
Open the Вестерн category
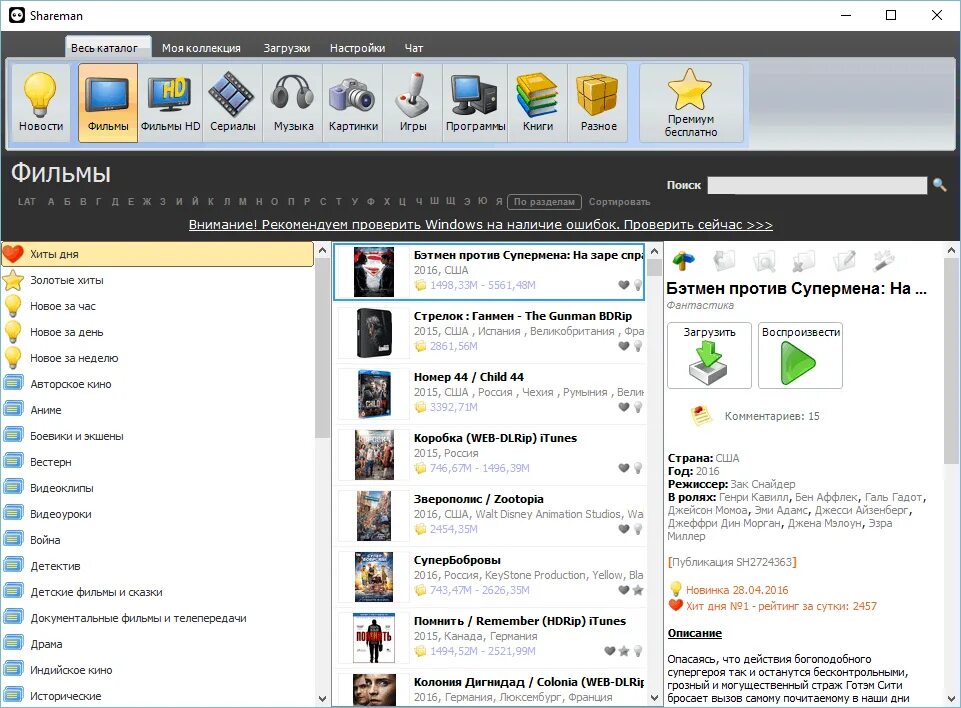tap(158, 462)
